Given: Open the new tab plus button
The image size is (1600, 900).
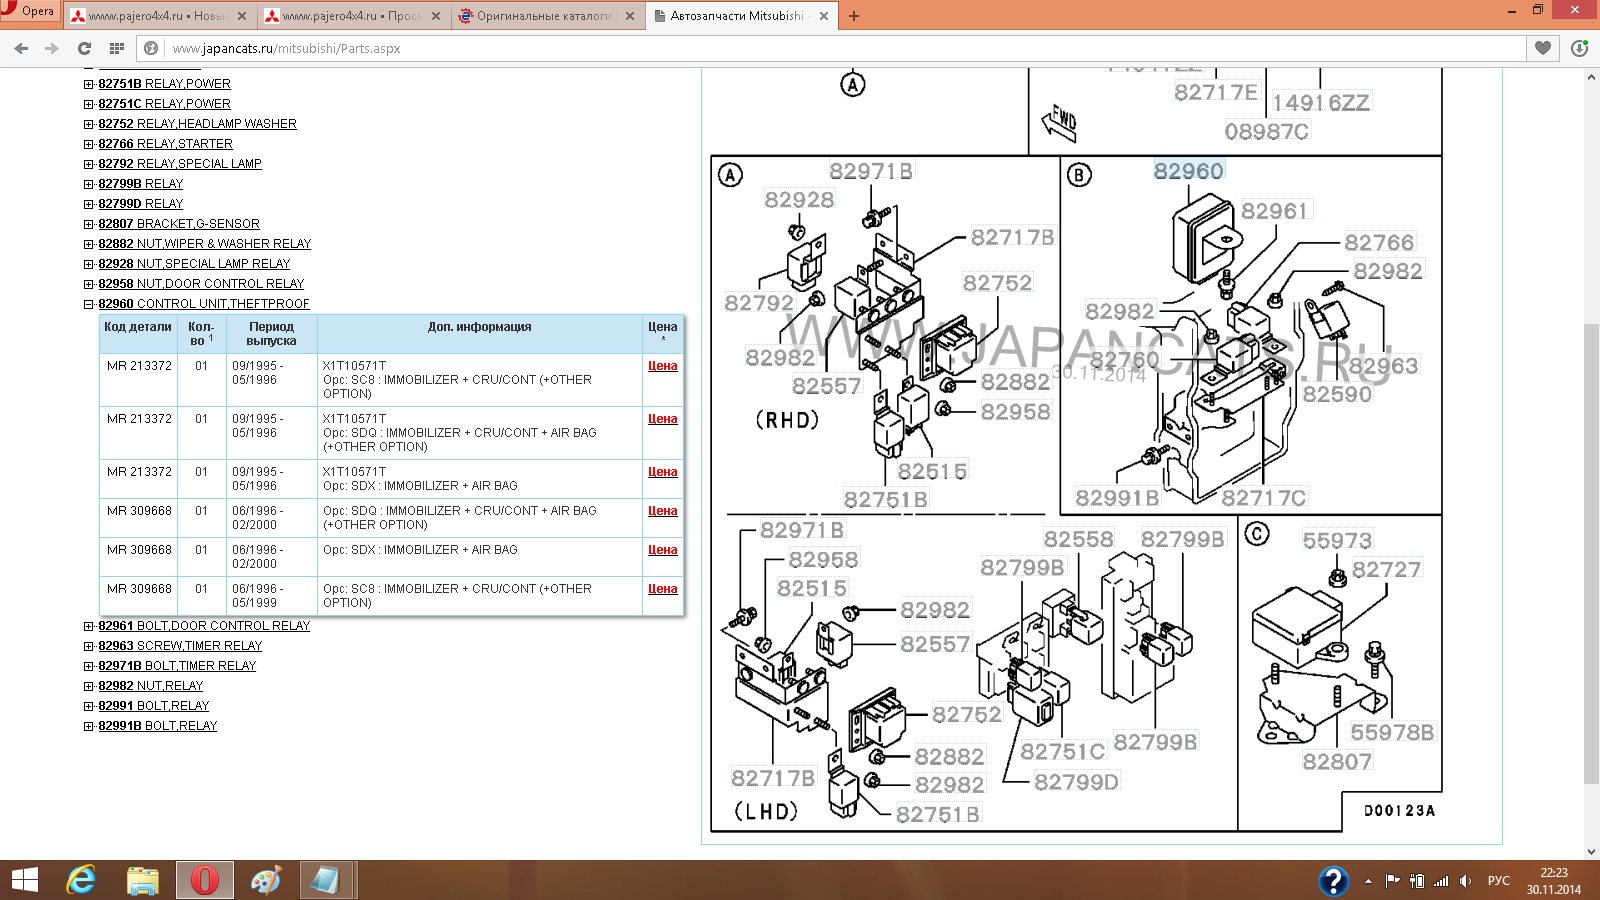Looking at the screenshot, I should coord(853,16).
